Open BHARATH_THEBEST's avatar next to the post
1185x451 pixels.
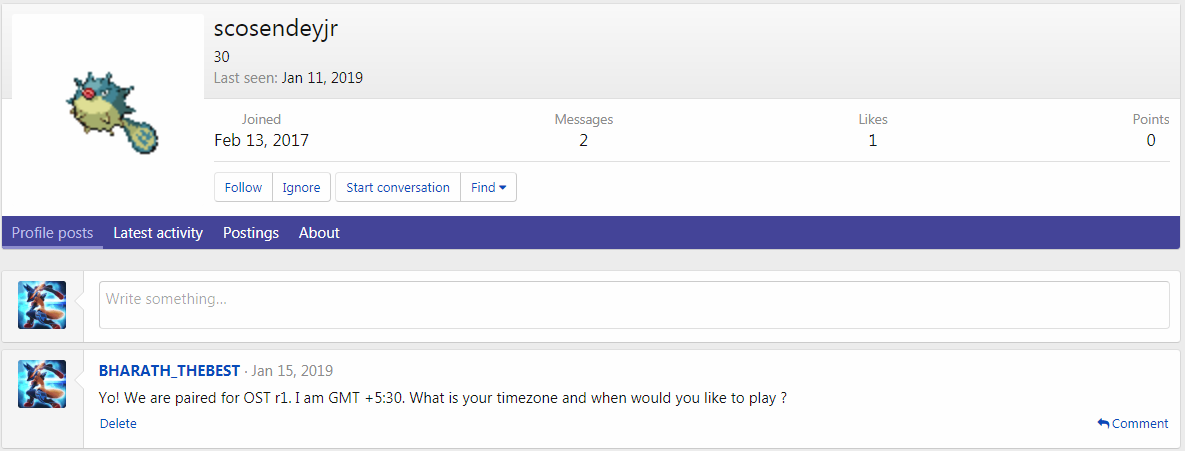point(42,384)
